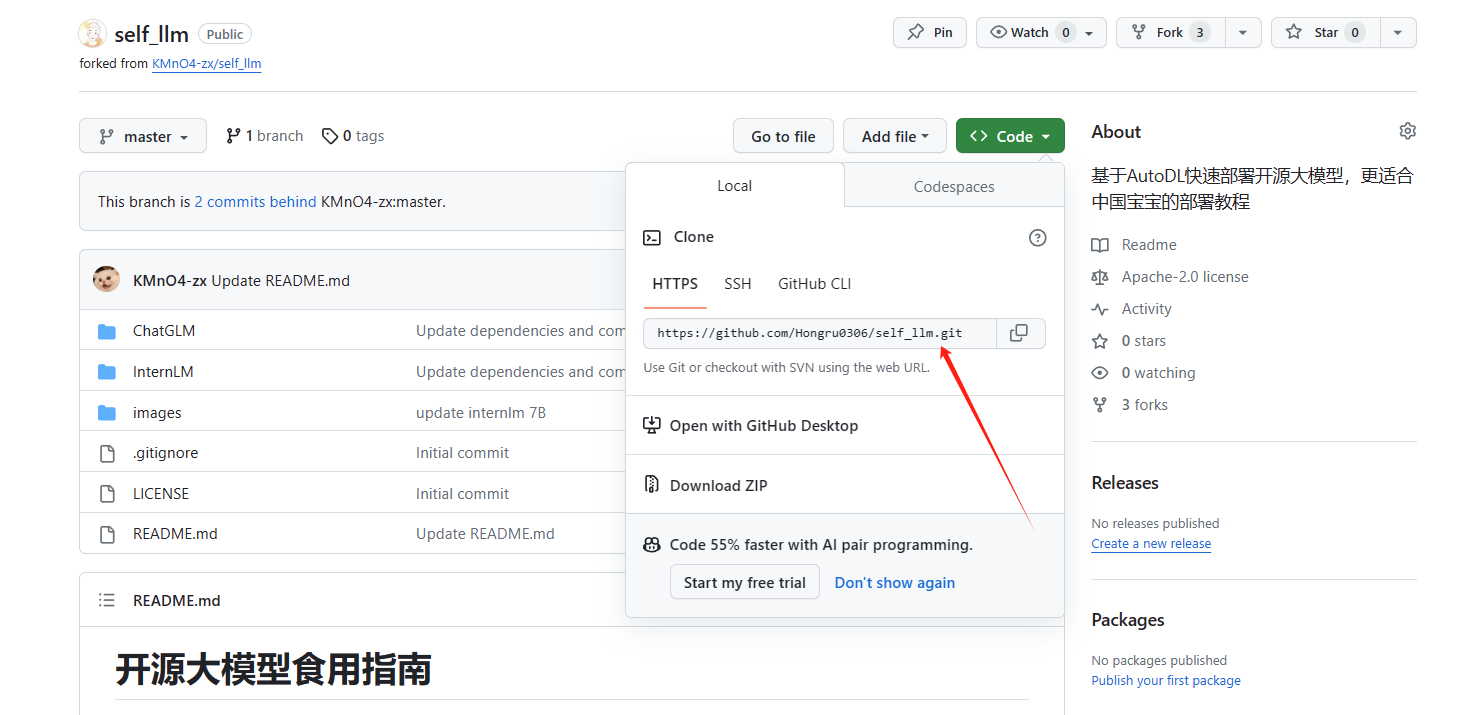Open the Apache-2.0 license link
Screen dimensions: 1476x715
[x=1185, y=277]
